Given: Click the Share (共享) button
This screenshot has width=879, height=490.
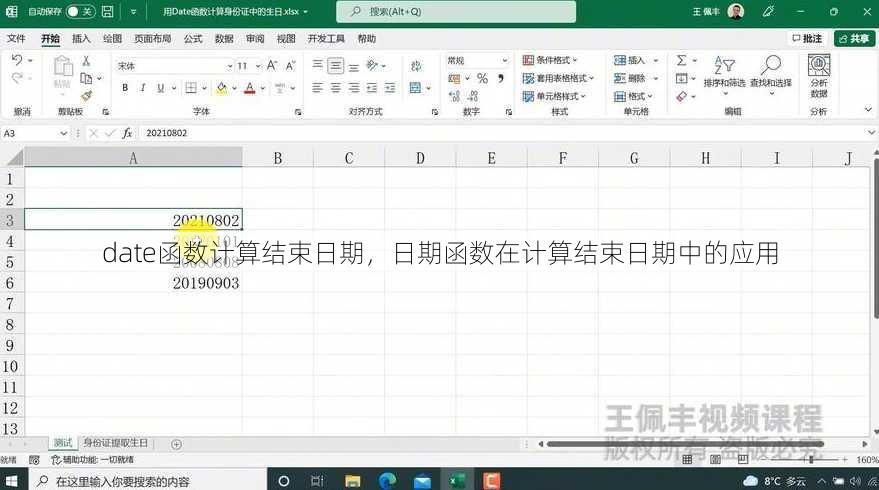Looking at the screenshot, I should 854,39.
